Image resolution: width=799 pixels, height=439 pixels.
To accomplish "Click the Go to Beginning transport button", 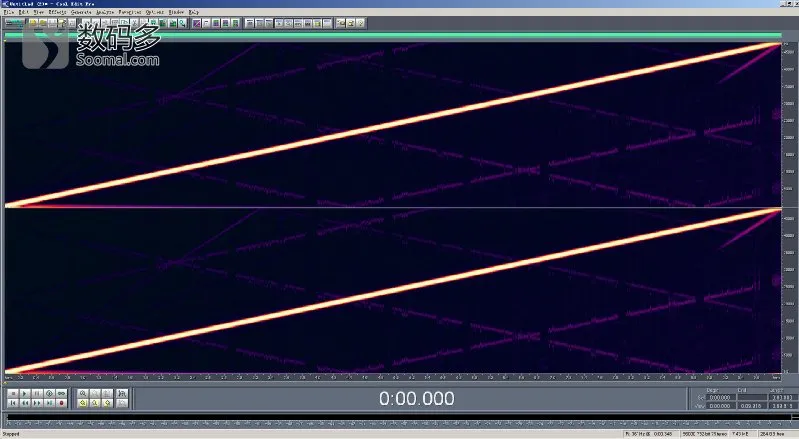I will coord(13,403).
